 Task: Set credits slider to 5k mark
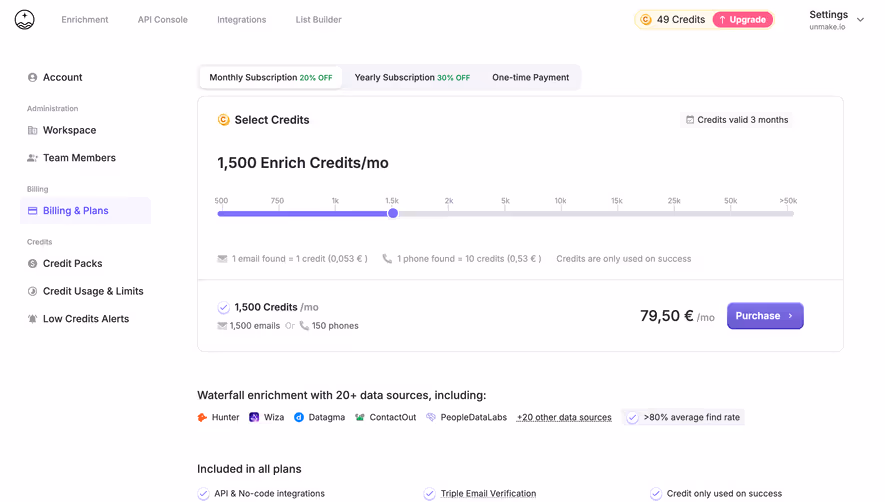[x=505, y=213]
